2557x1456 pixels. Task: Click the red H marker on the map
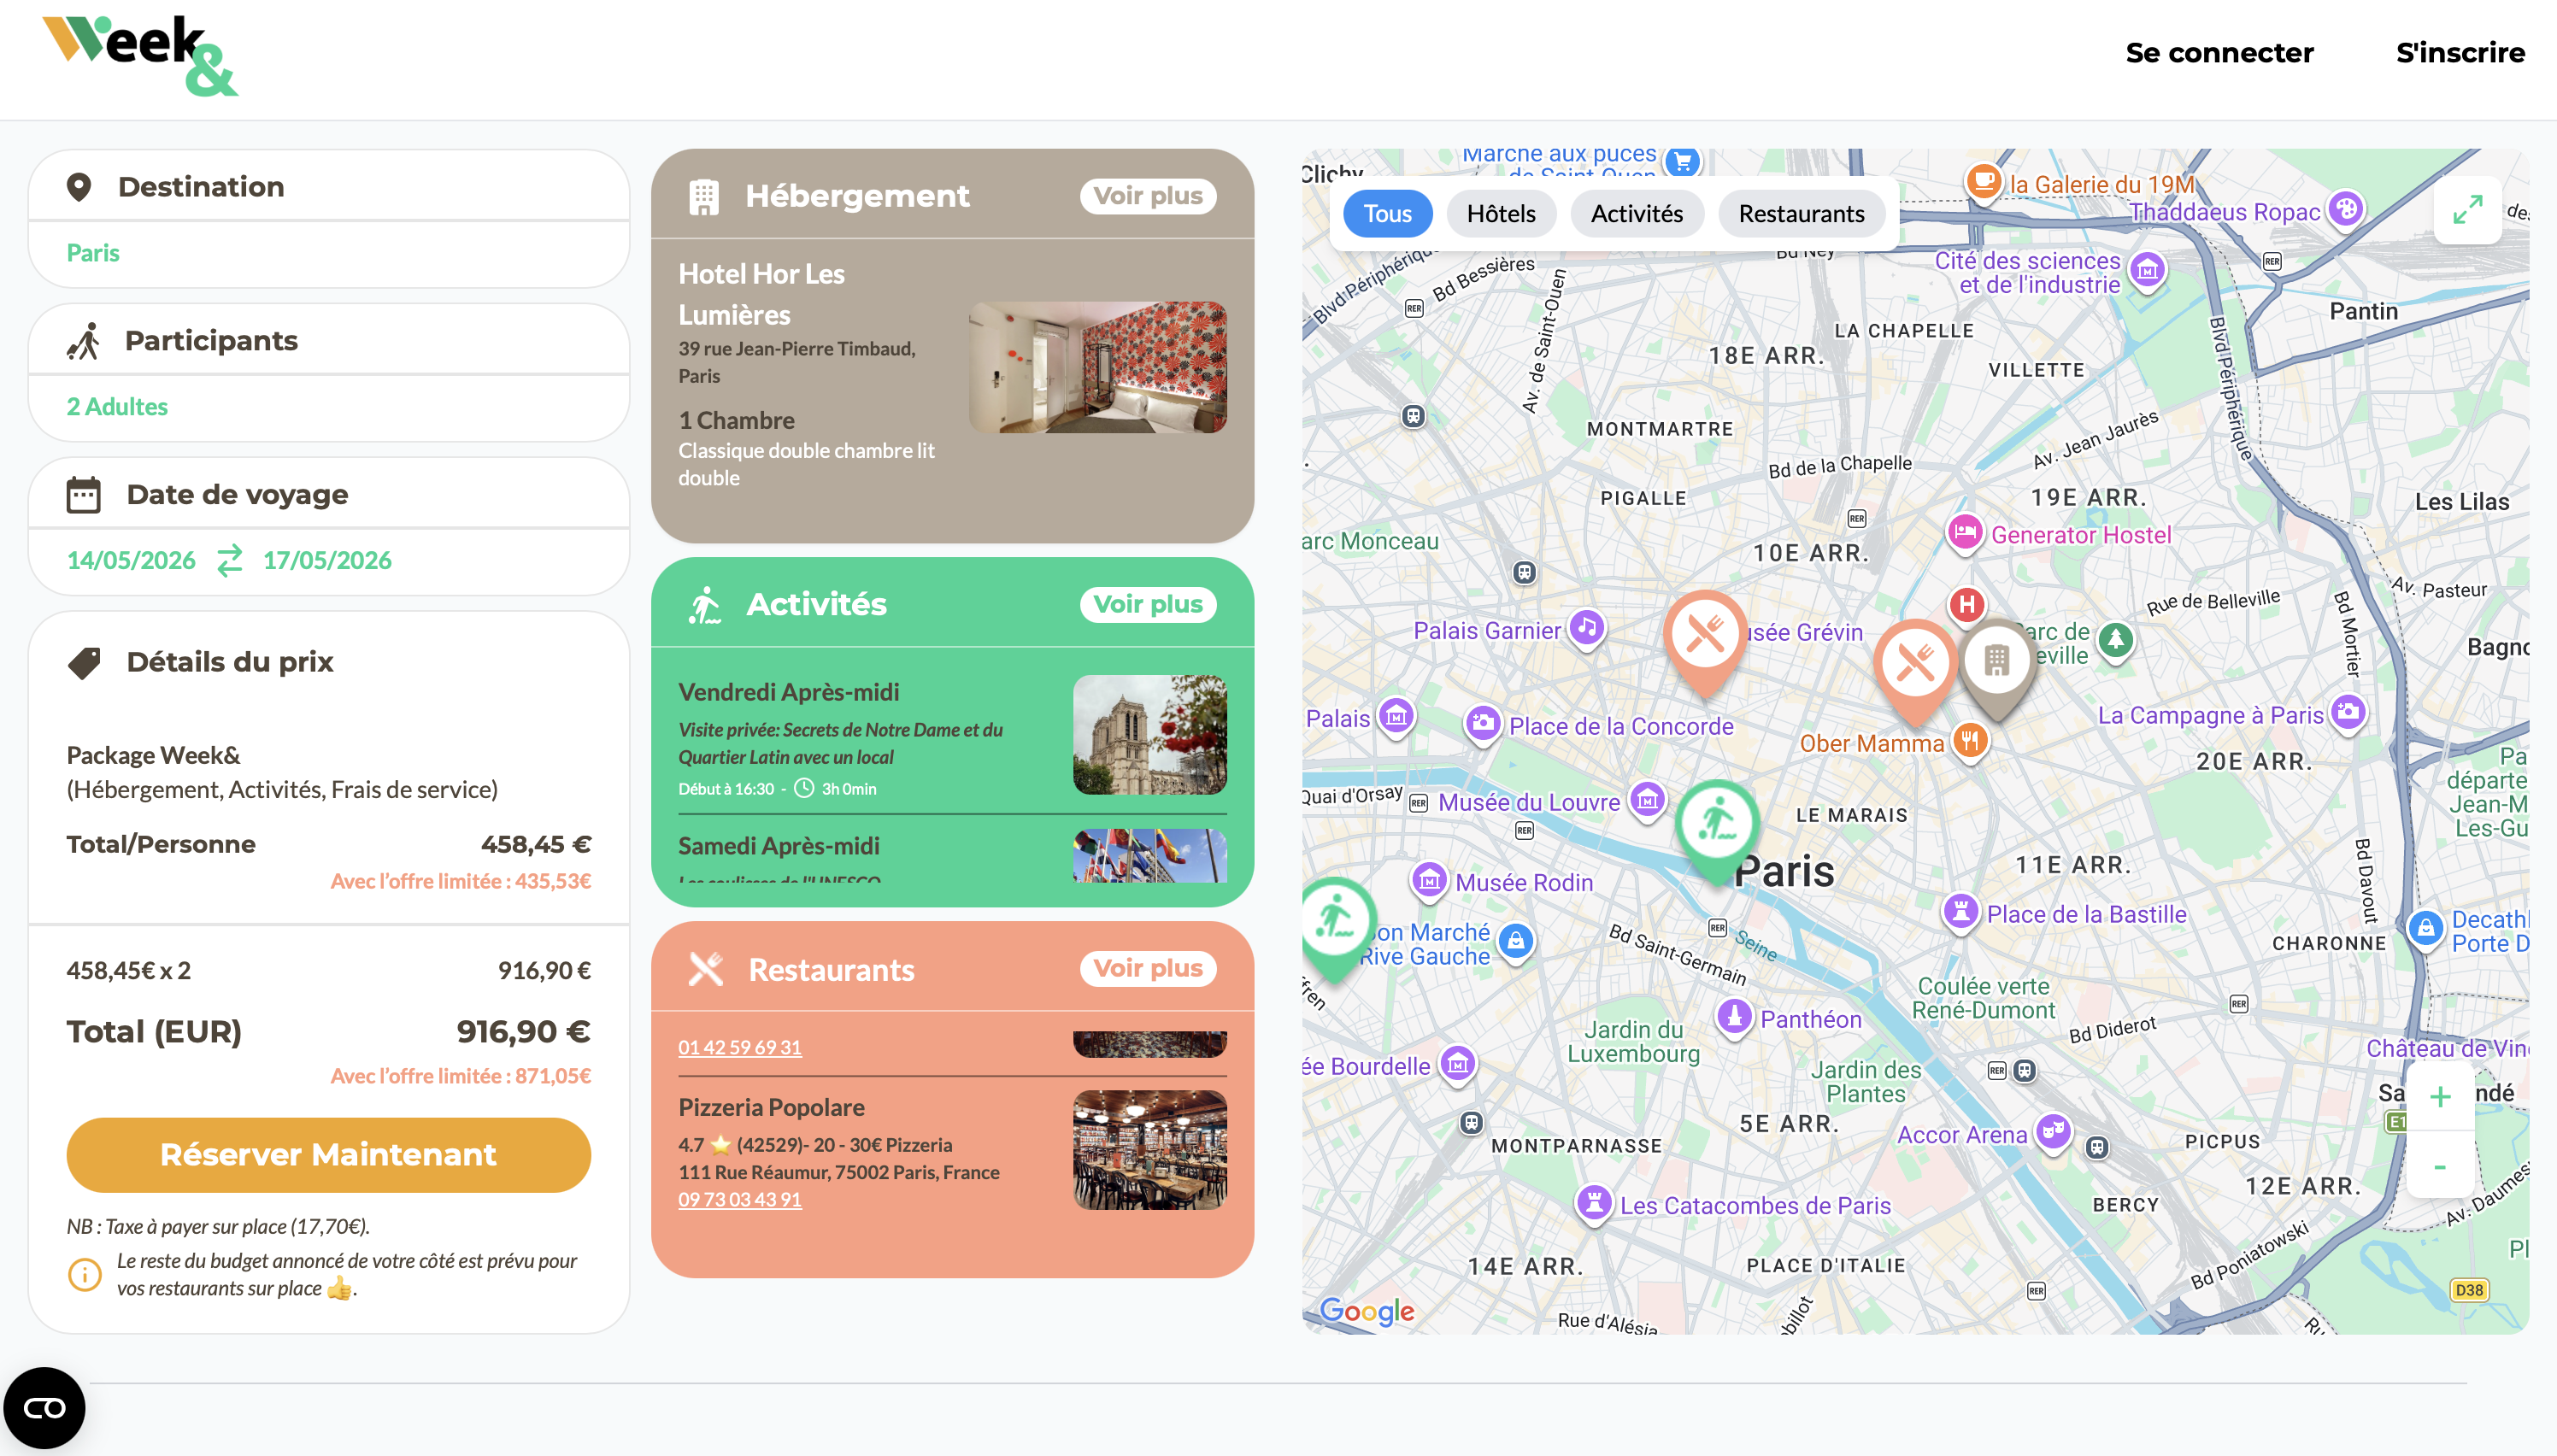[x=1967, y=604]
